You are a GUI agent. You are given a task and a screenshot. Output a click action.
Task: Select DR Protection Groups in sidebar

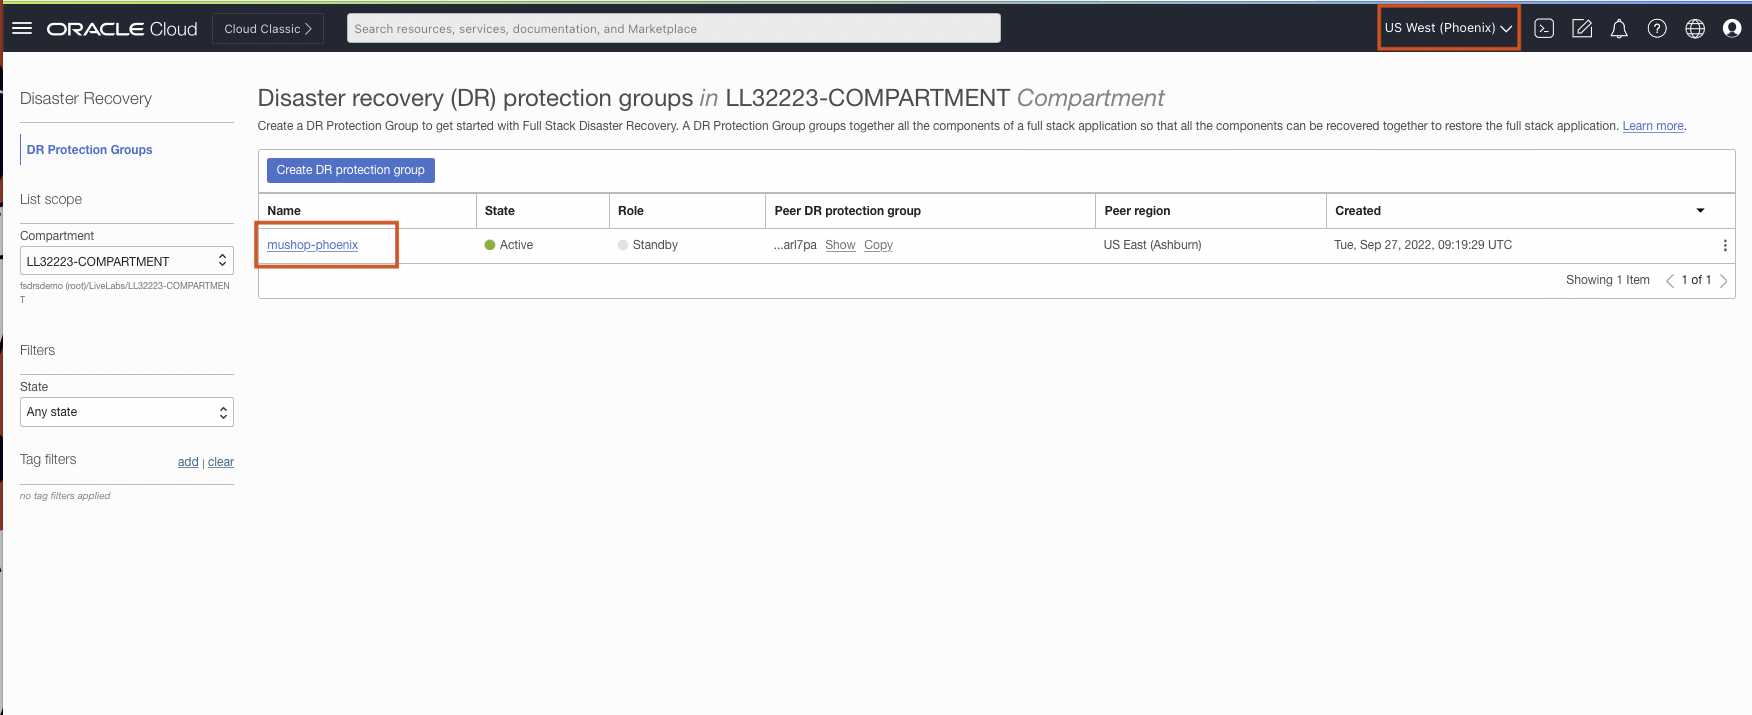coord(89,150)
